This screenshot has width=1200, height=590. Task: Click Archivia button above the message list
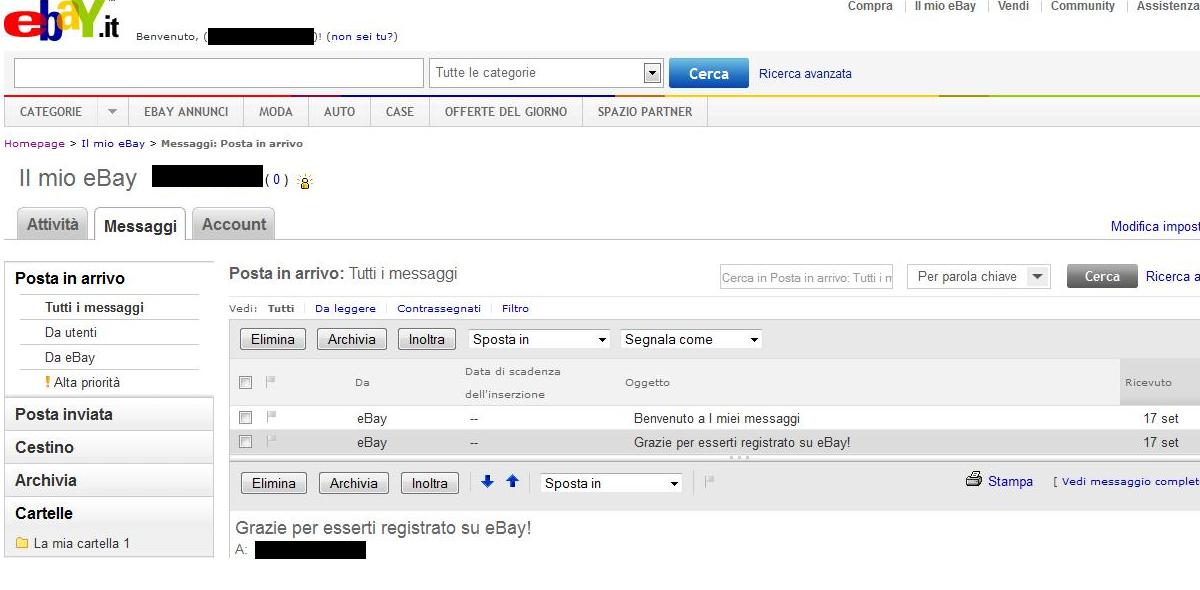pos(352,339)
